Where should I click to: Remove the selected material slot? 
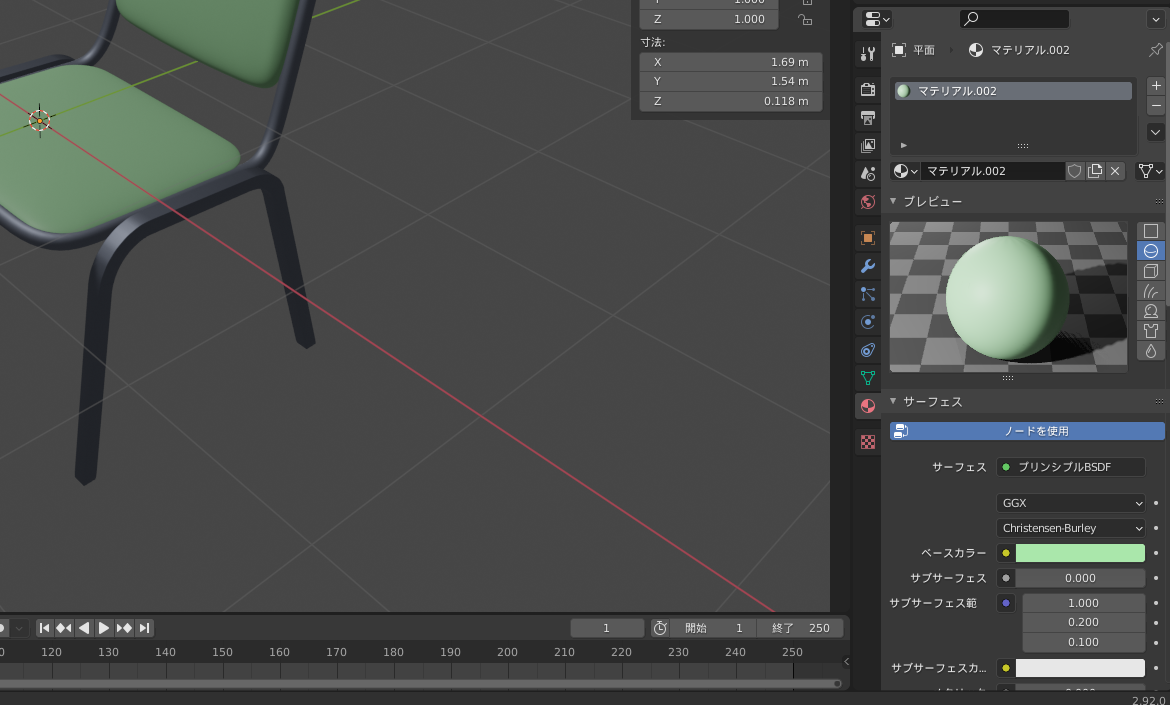click(x=1156, y=106)
